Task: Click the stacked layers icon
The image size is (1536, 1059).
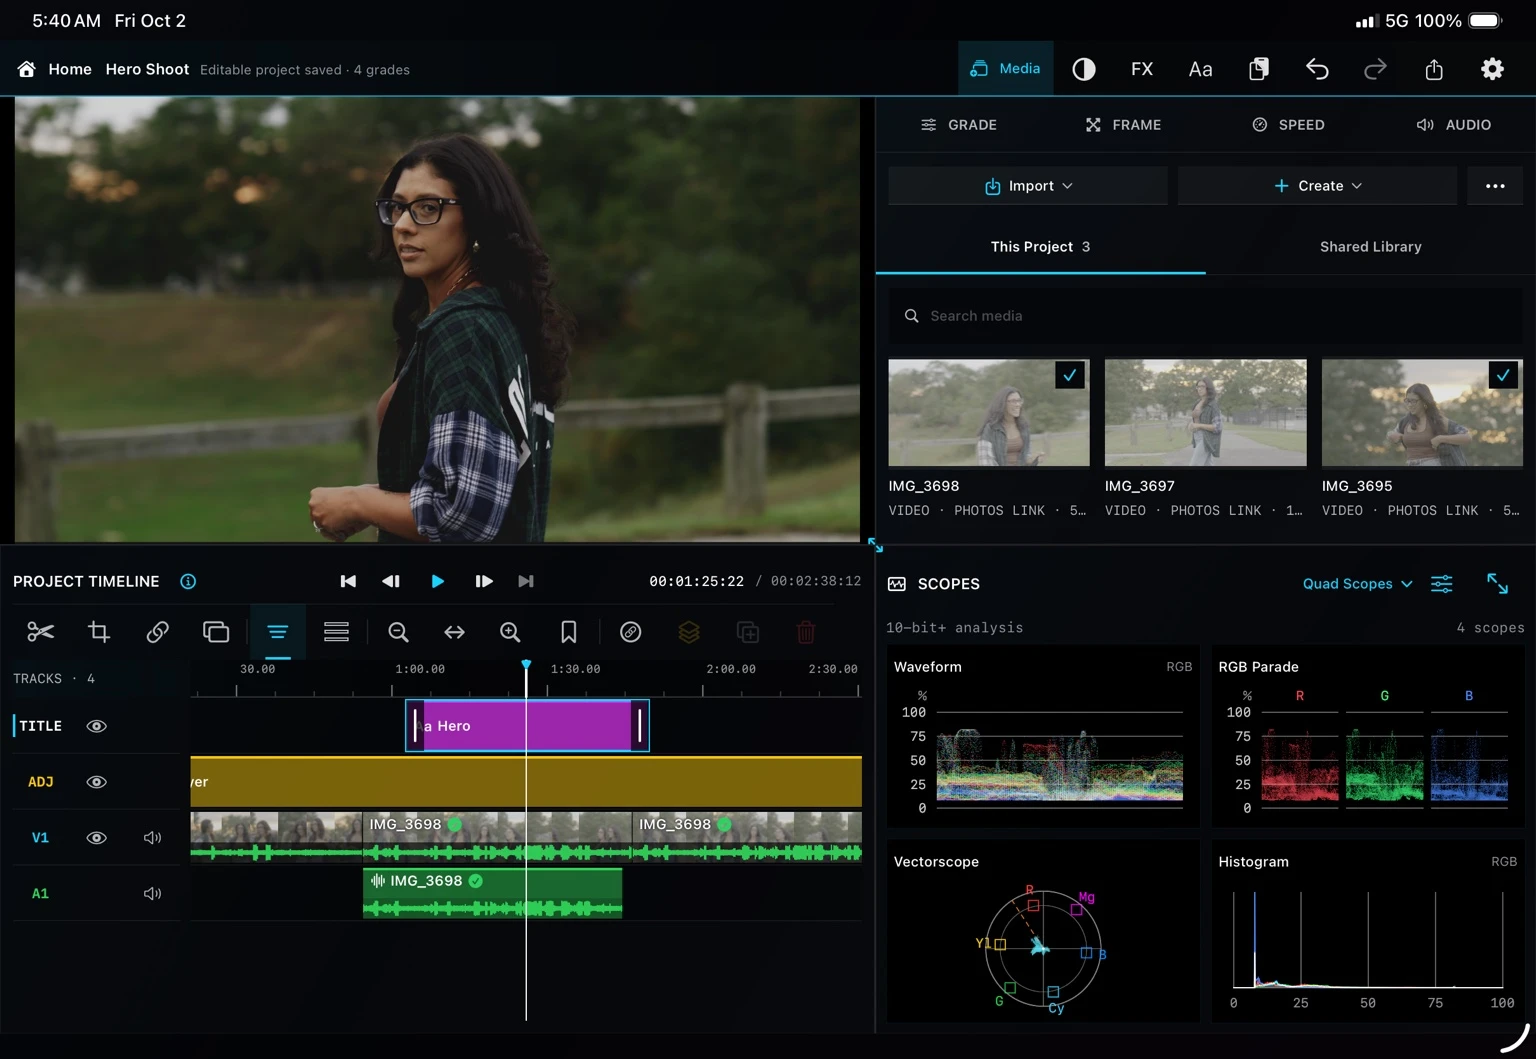Action: pos(689,632)
